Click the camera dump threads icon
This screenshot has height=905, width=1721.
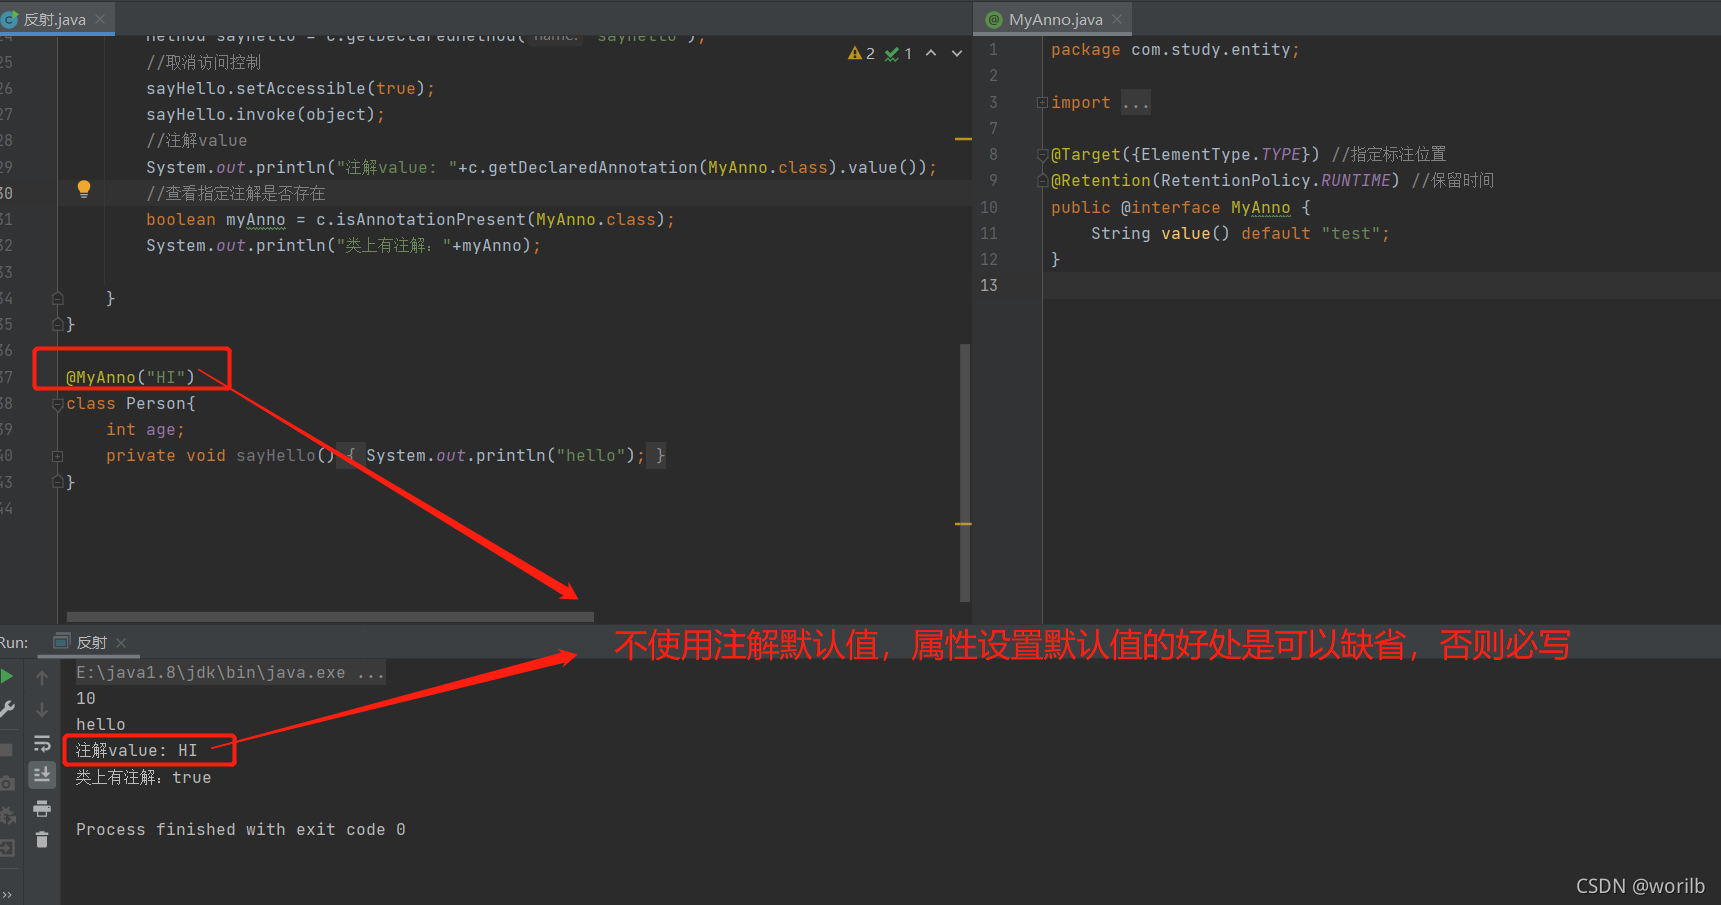tap(7, 782)
